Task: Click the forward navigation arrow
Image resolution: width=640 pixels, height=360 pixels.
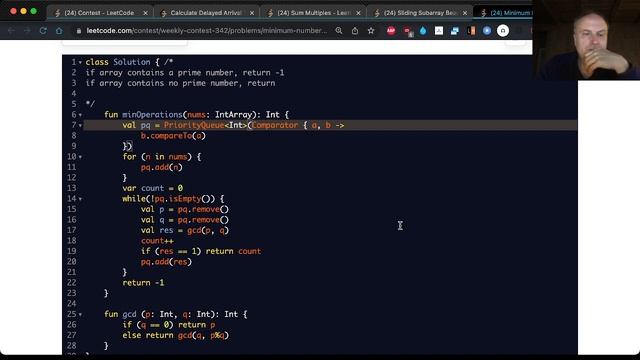Action: click(x=27, y=31)
